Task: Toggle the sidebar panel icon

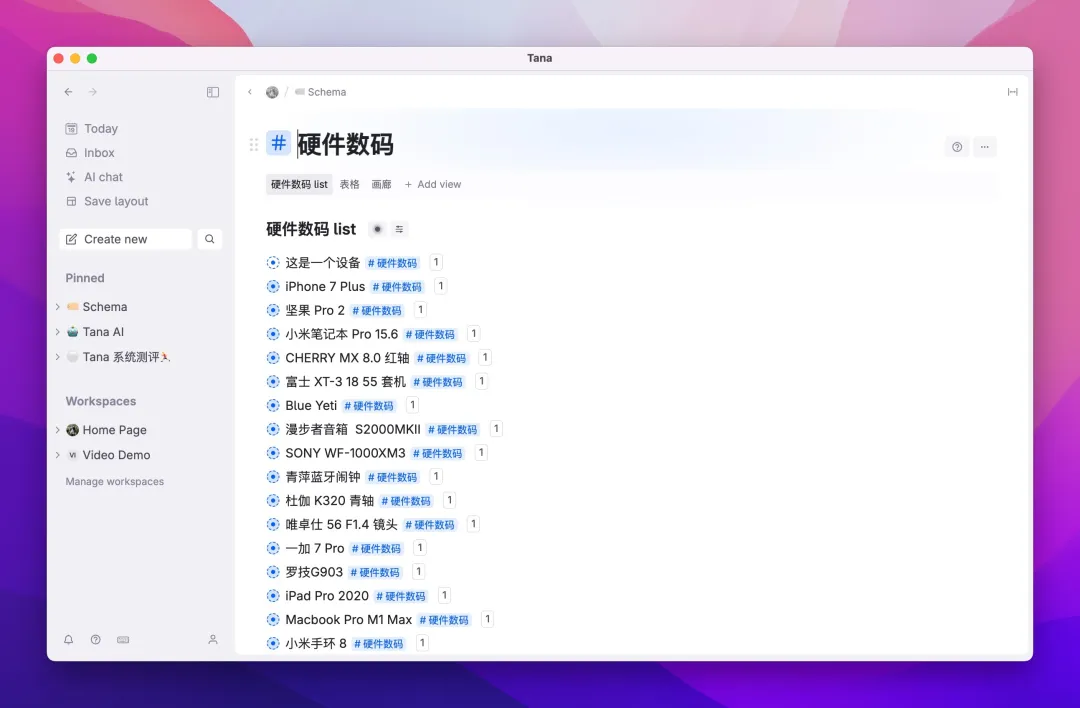Action: (213, 92)
